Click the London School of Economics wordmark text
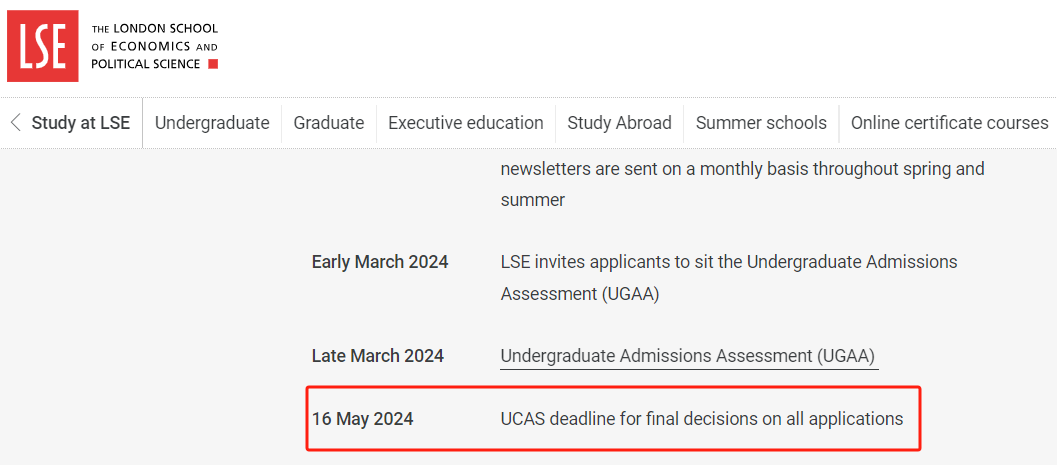Viewport: 1057px width, 465px height. point(154,46)
